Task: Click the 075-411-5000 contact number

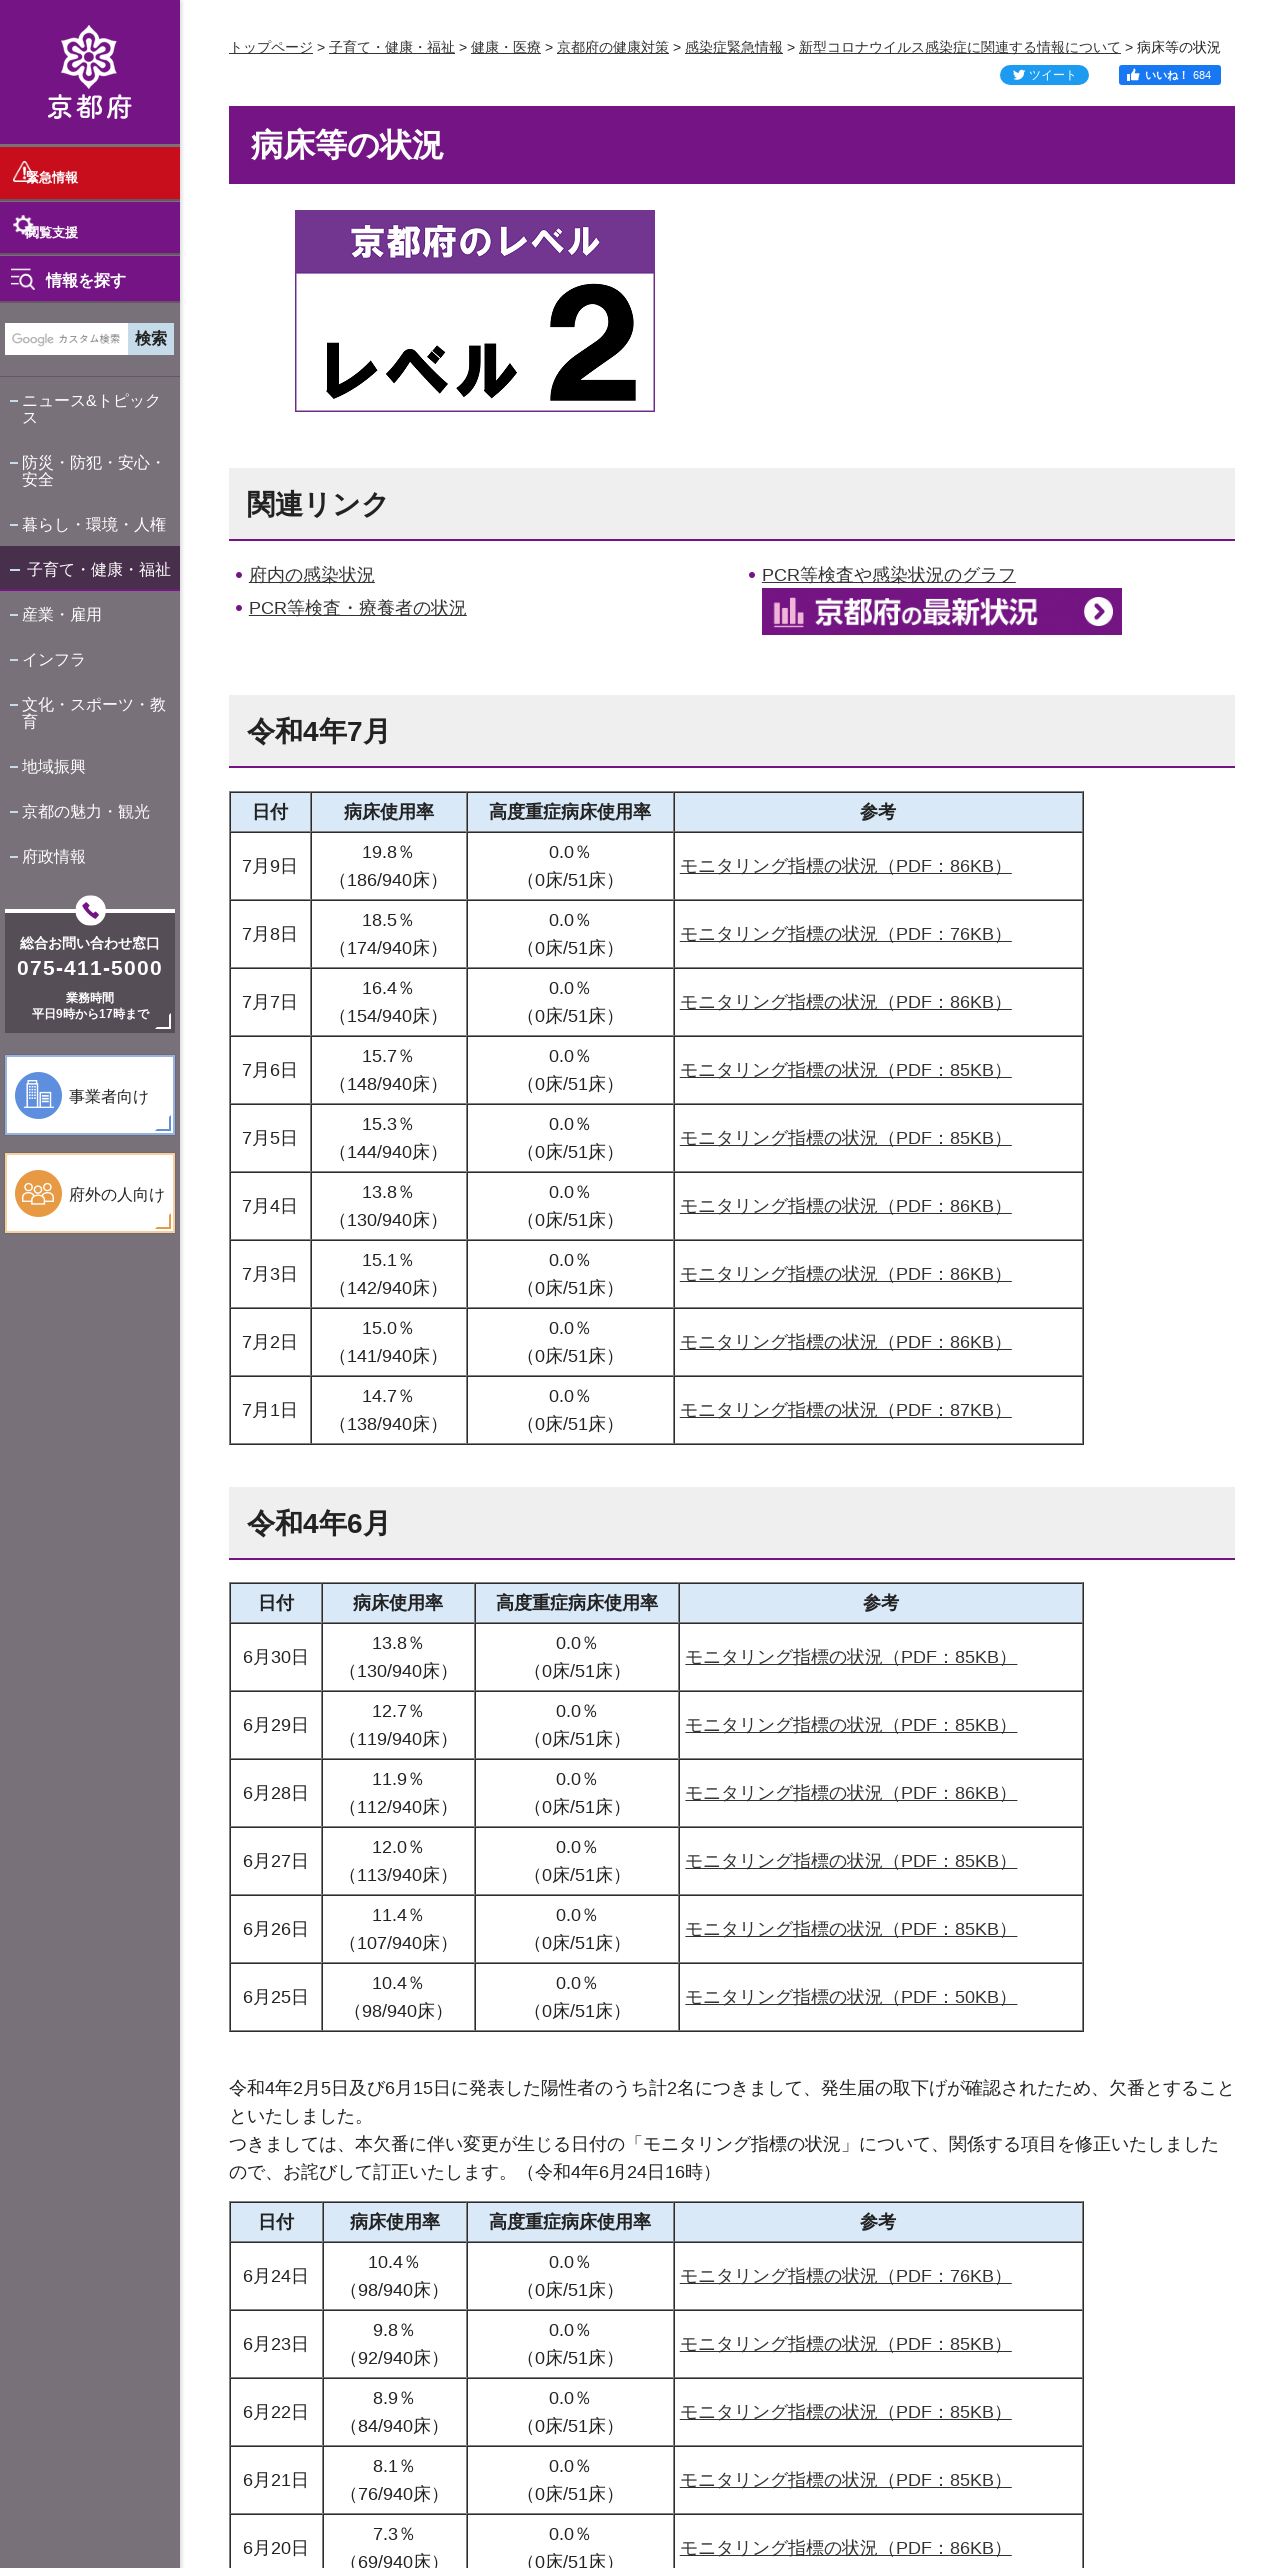Action: (90, 968)
